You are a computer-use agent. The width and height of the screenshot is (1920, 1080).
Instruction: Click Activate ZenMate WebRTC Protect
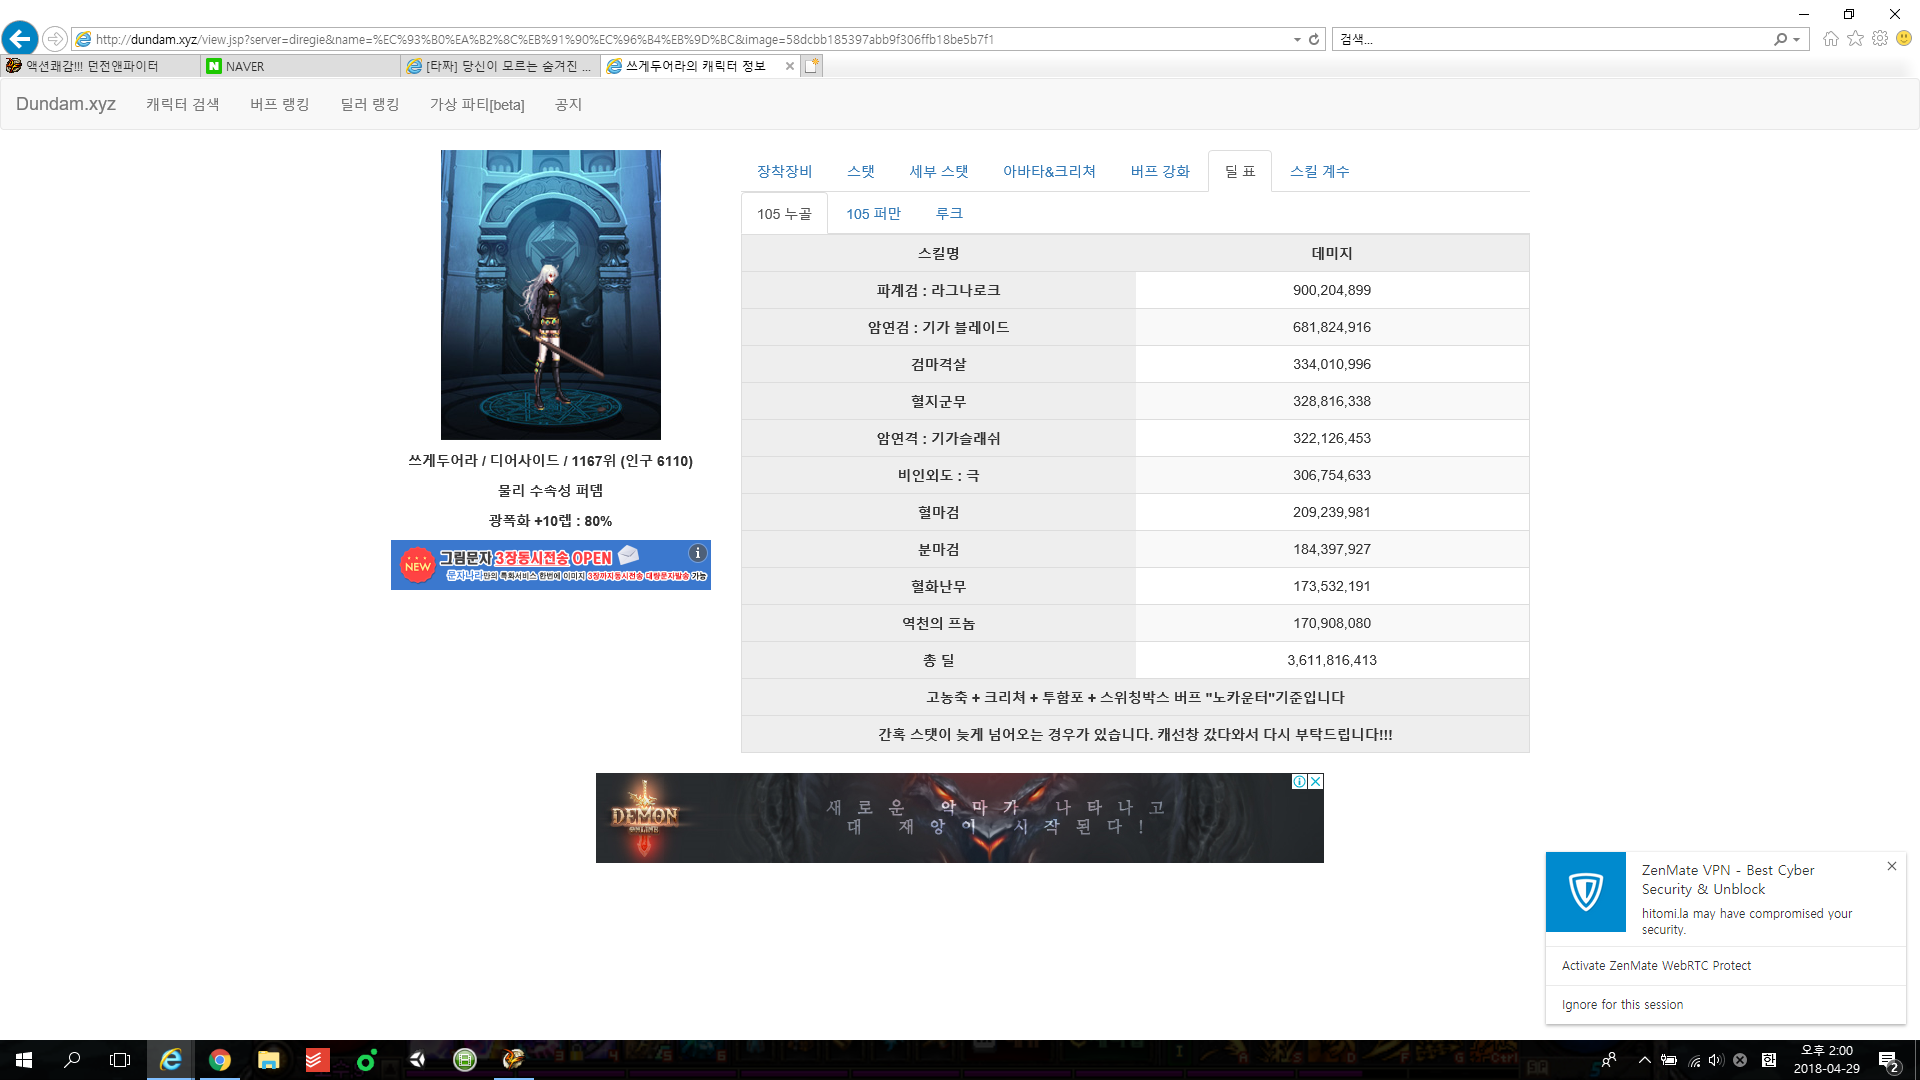(1657, 966)
